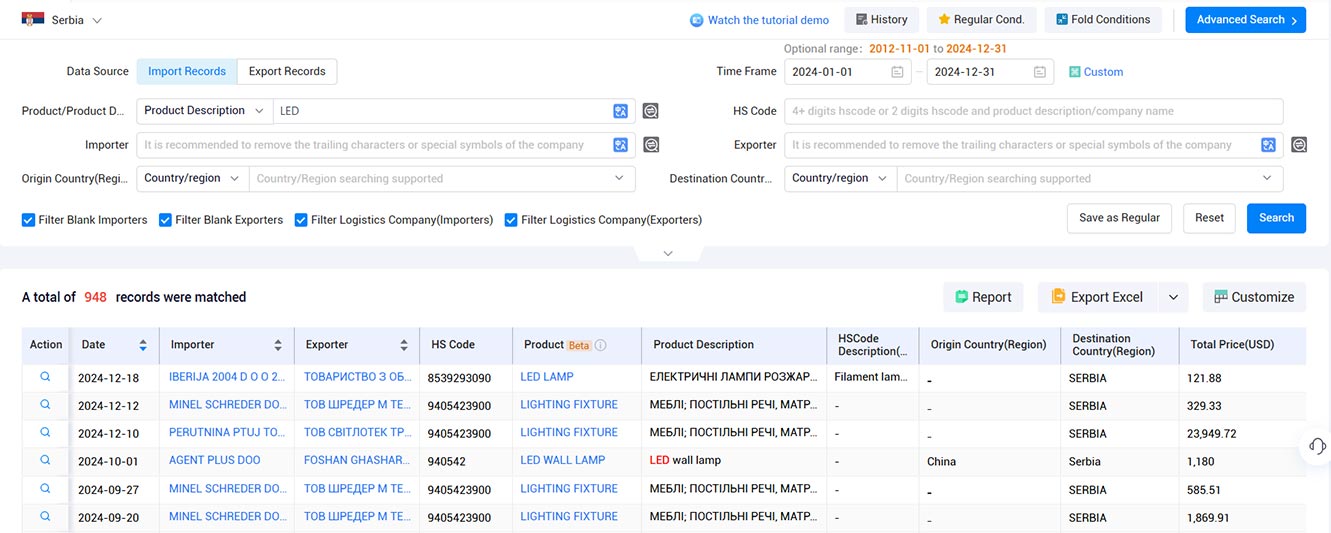The height and width of the screenshot is (533, 1331).
Task: Expand destination country search dropdown
Action: click(x=1267, y=179)
